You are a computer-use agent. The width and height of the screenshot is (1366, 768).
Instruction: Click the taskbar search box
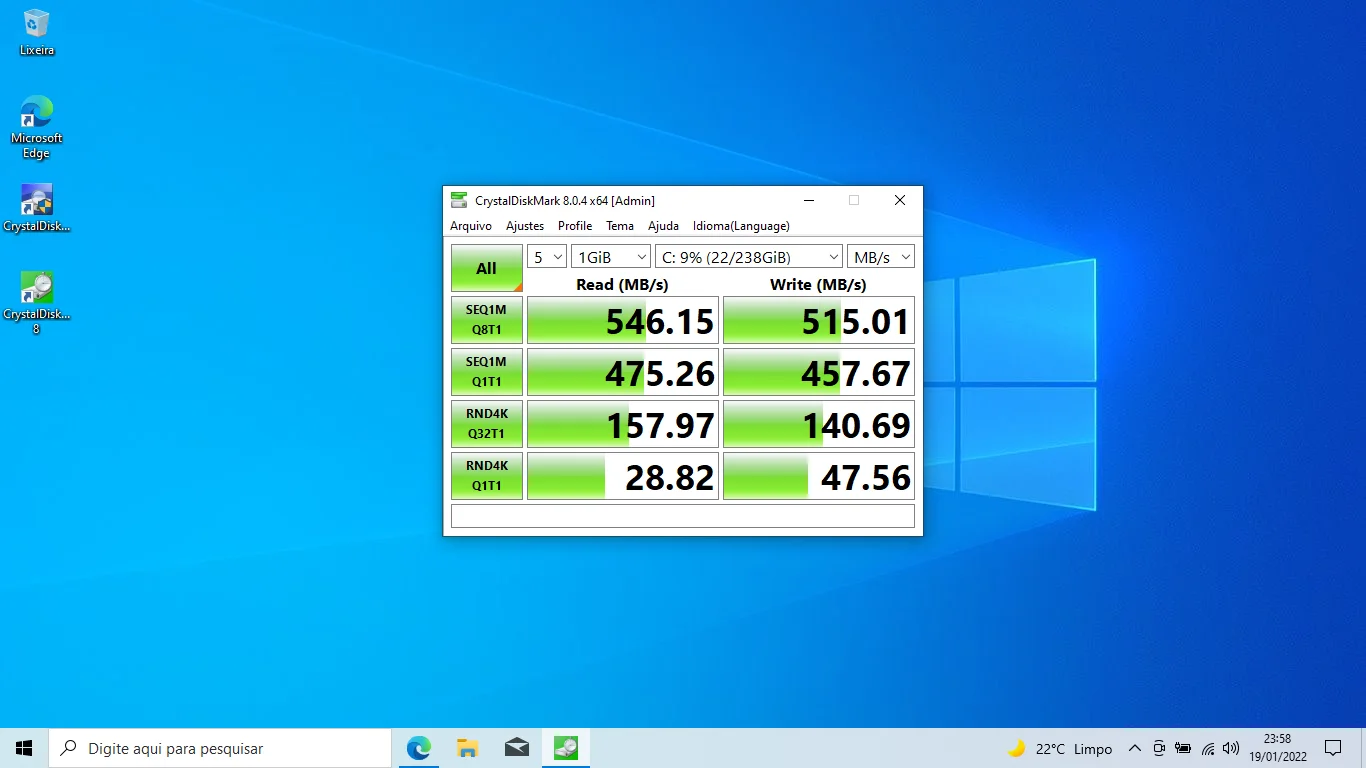(220, 748)
